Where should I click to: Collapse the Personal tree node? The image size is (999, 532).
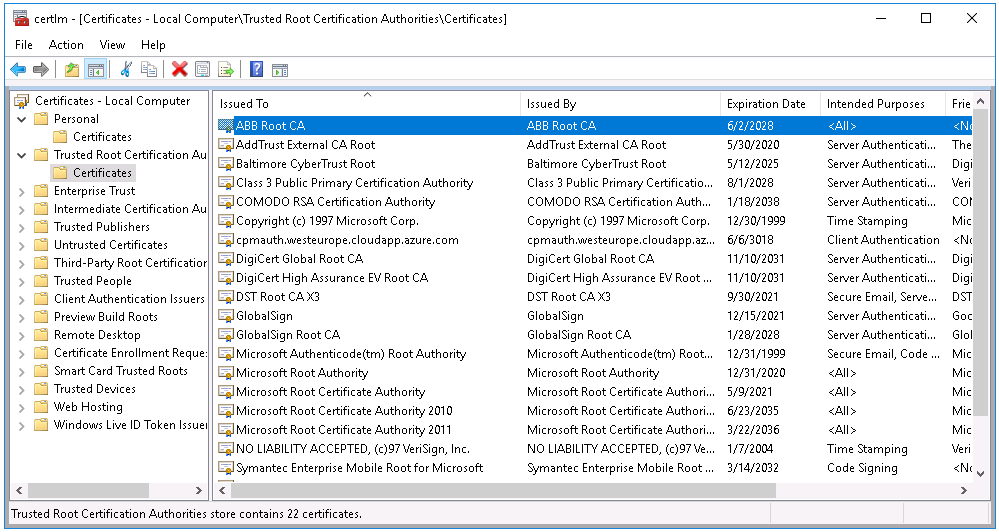point(22,119)
